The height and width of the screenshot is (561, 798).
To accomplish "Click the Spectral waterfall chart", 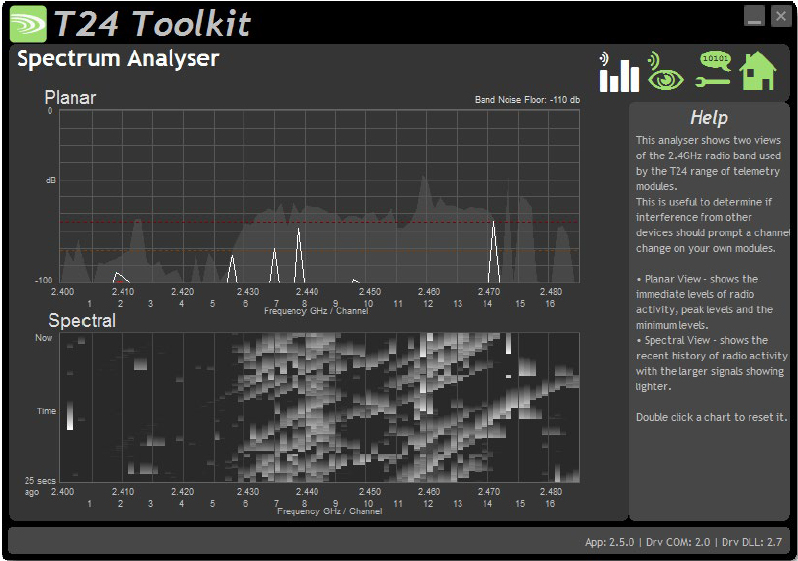I will tap(320, 407).
